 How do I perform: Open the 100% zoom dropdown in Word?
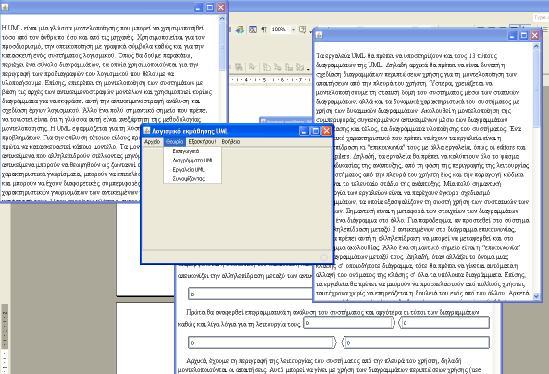(293, 30)
